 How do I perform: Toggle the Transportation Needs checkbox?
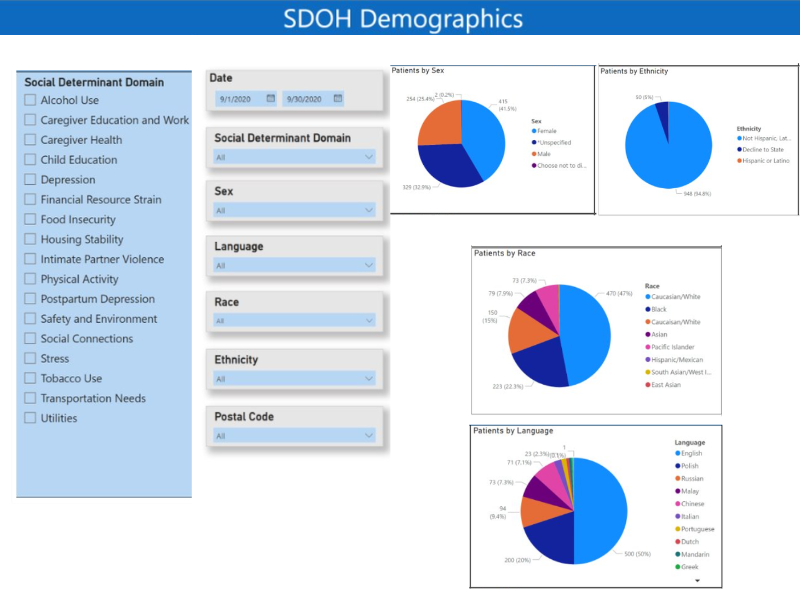pos(30,398)
